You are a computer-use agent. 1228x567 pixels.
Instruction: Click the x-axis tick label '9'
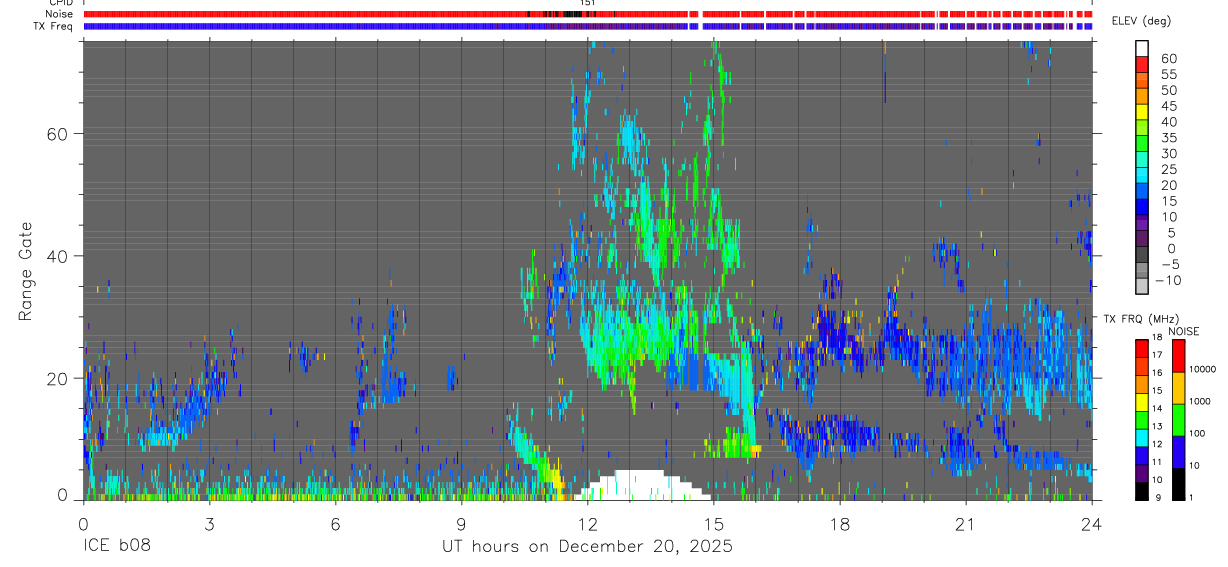461,524
